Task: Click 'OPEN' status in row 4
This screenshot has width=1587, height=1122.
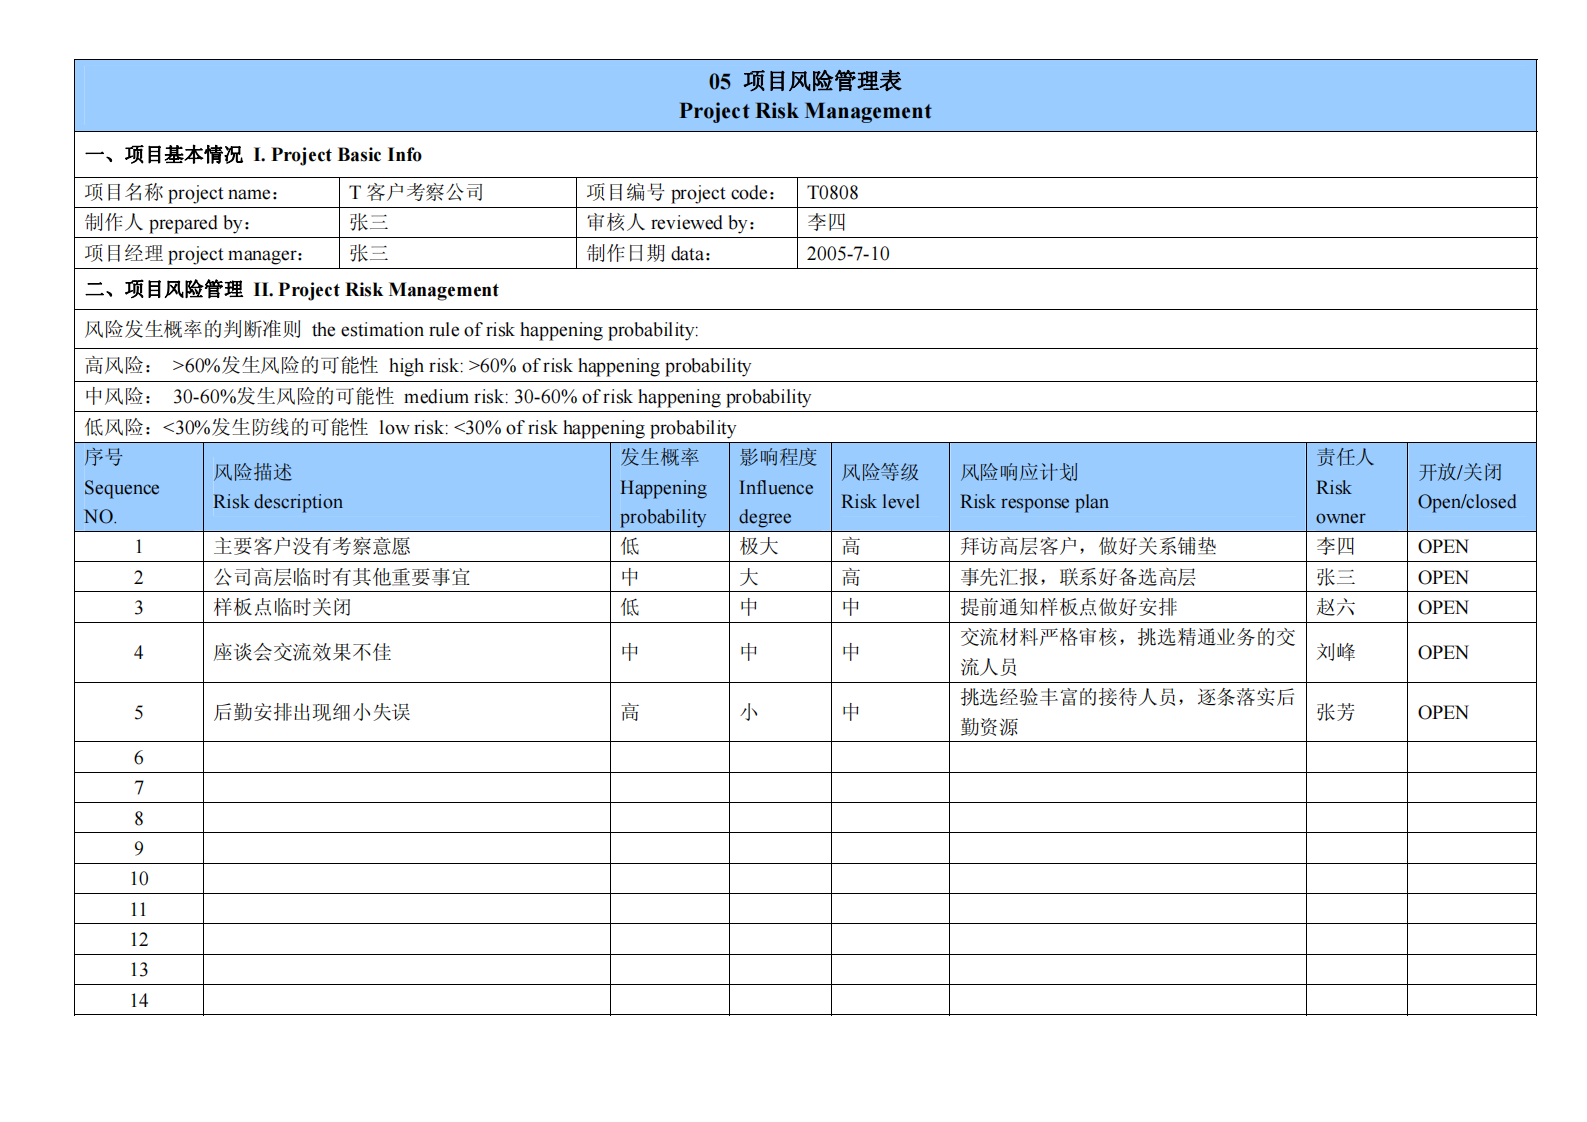Action: [x=1442, y=653]
